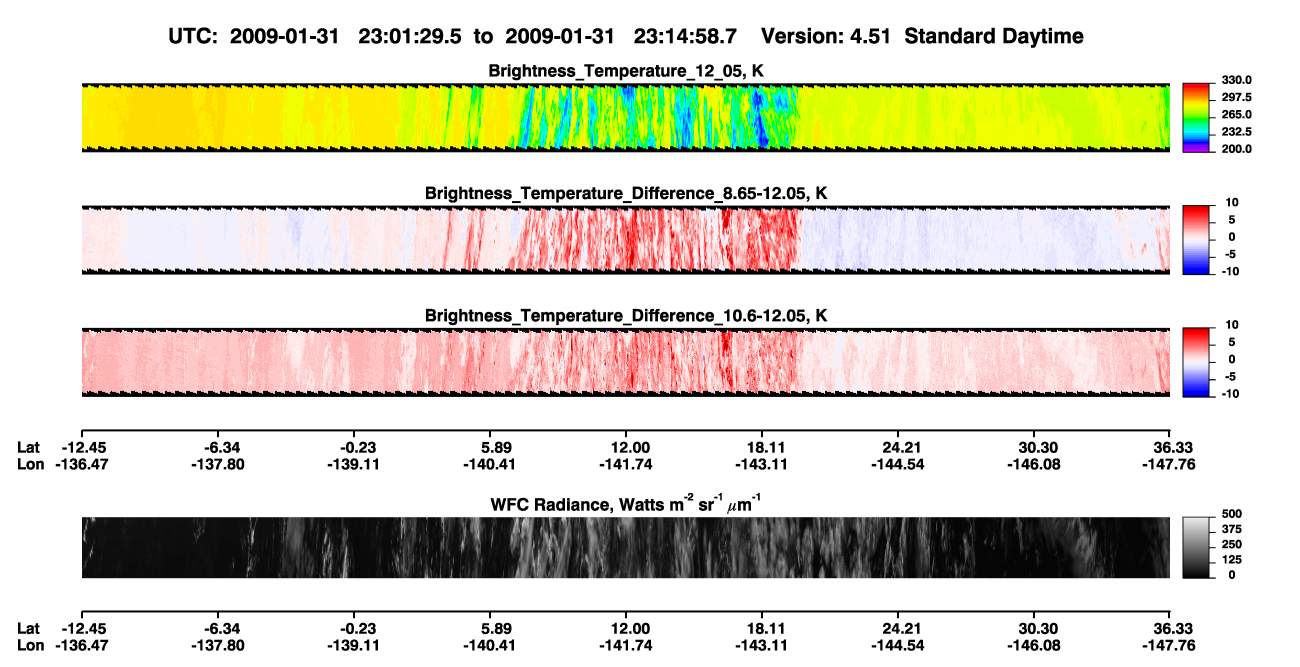Click upper axis latitude value 12.00
Image resolution: width=1300 pixels, height=667 pixels.
point(626,447)
